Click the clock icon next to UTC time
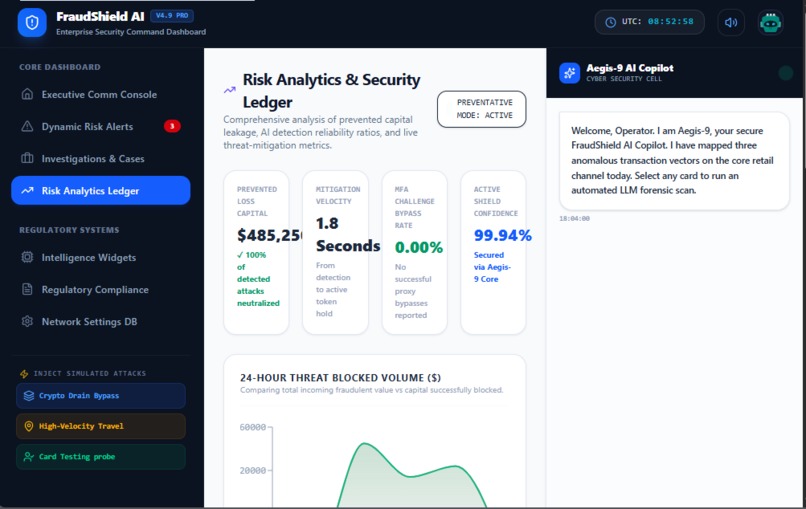806x509 pixels. click(610, 22)
